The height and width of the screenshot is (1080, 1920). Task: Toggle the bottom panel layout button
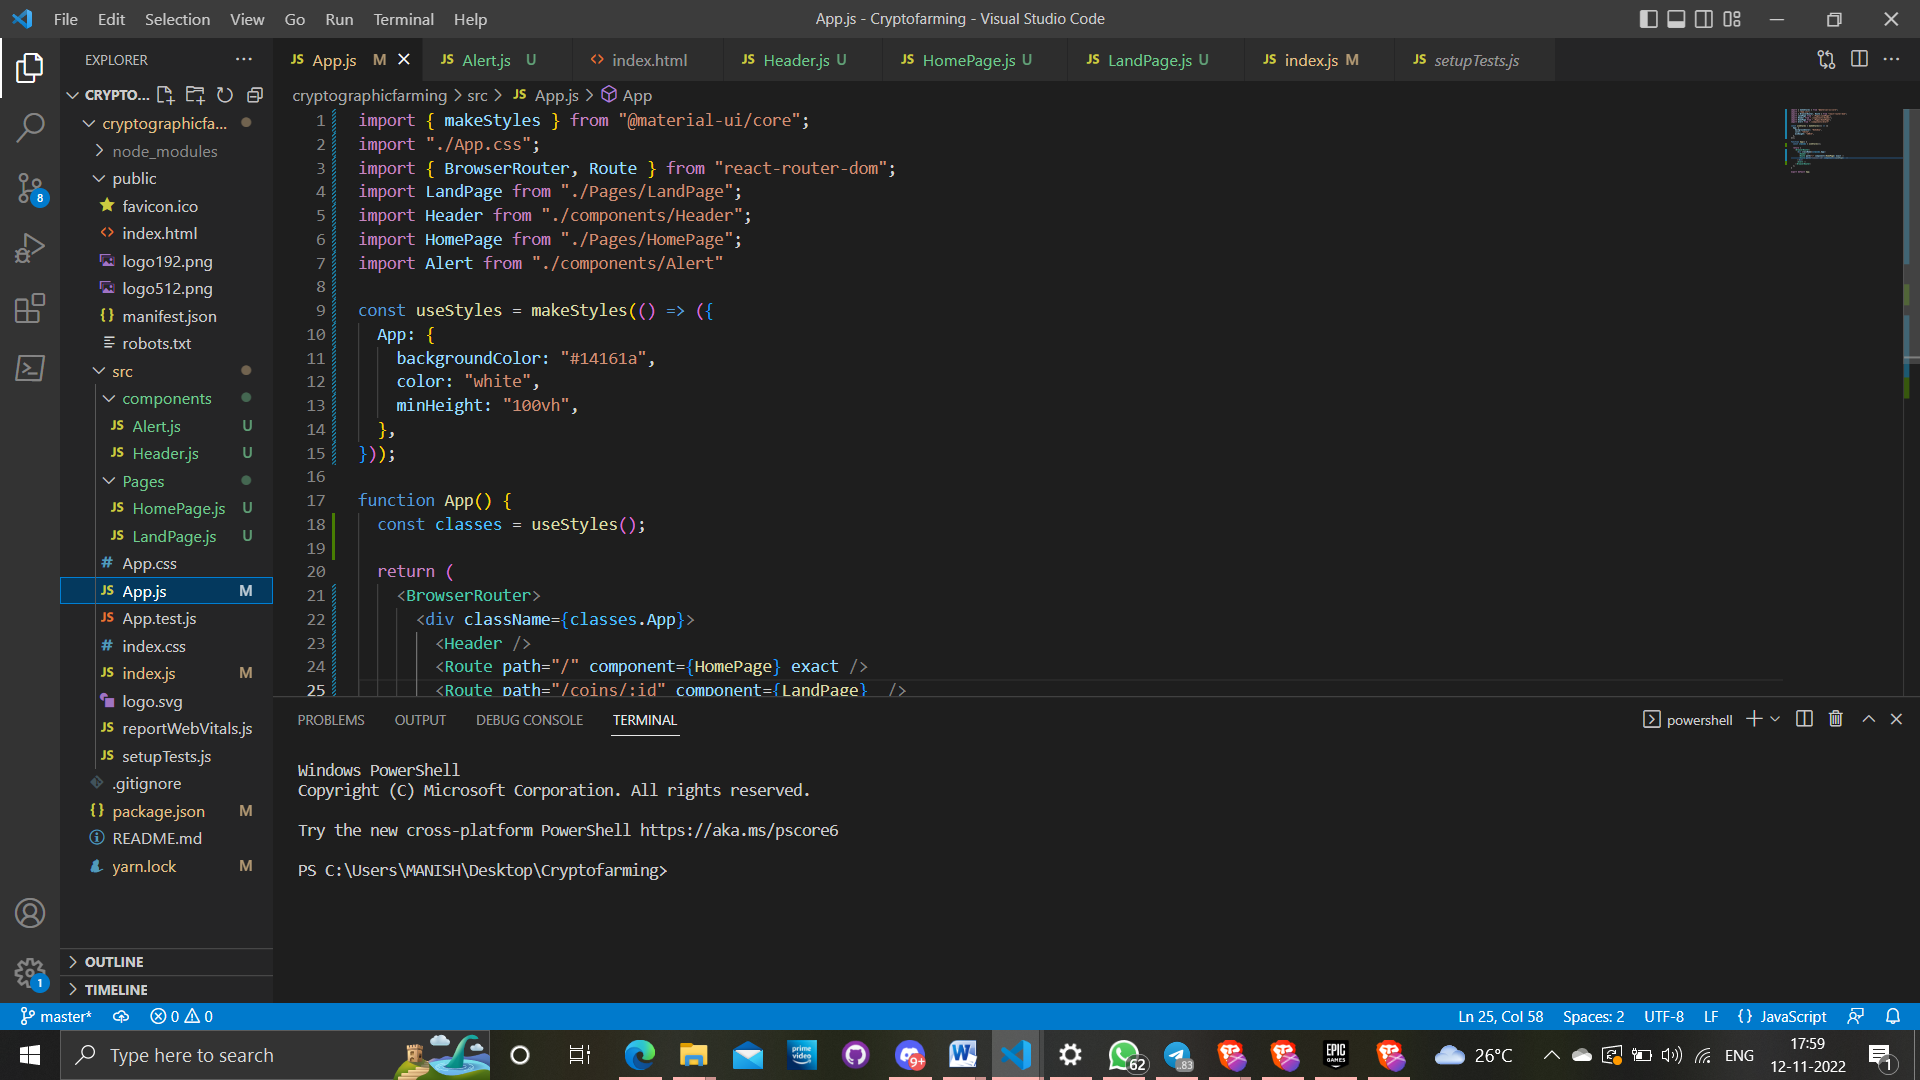(x=1676, y=19)
